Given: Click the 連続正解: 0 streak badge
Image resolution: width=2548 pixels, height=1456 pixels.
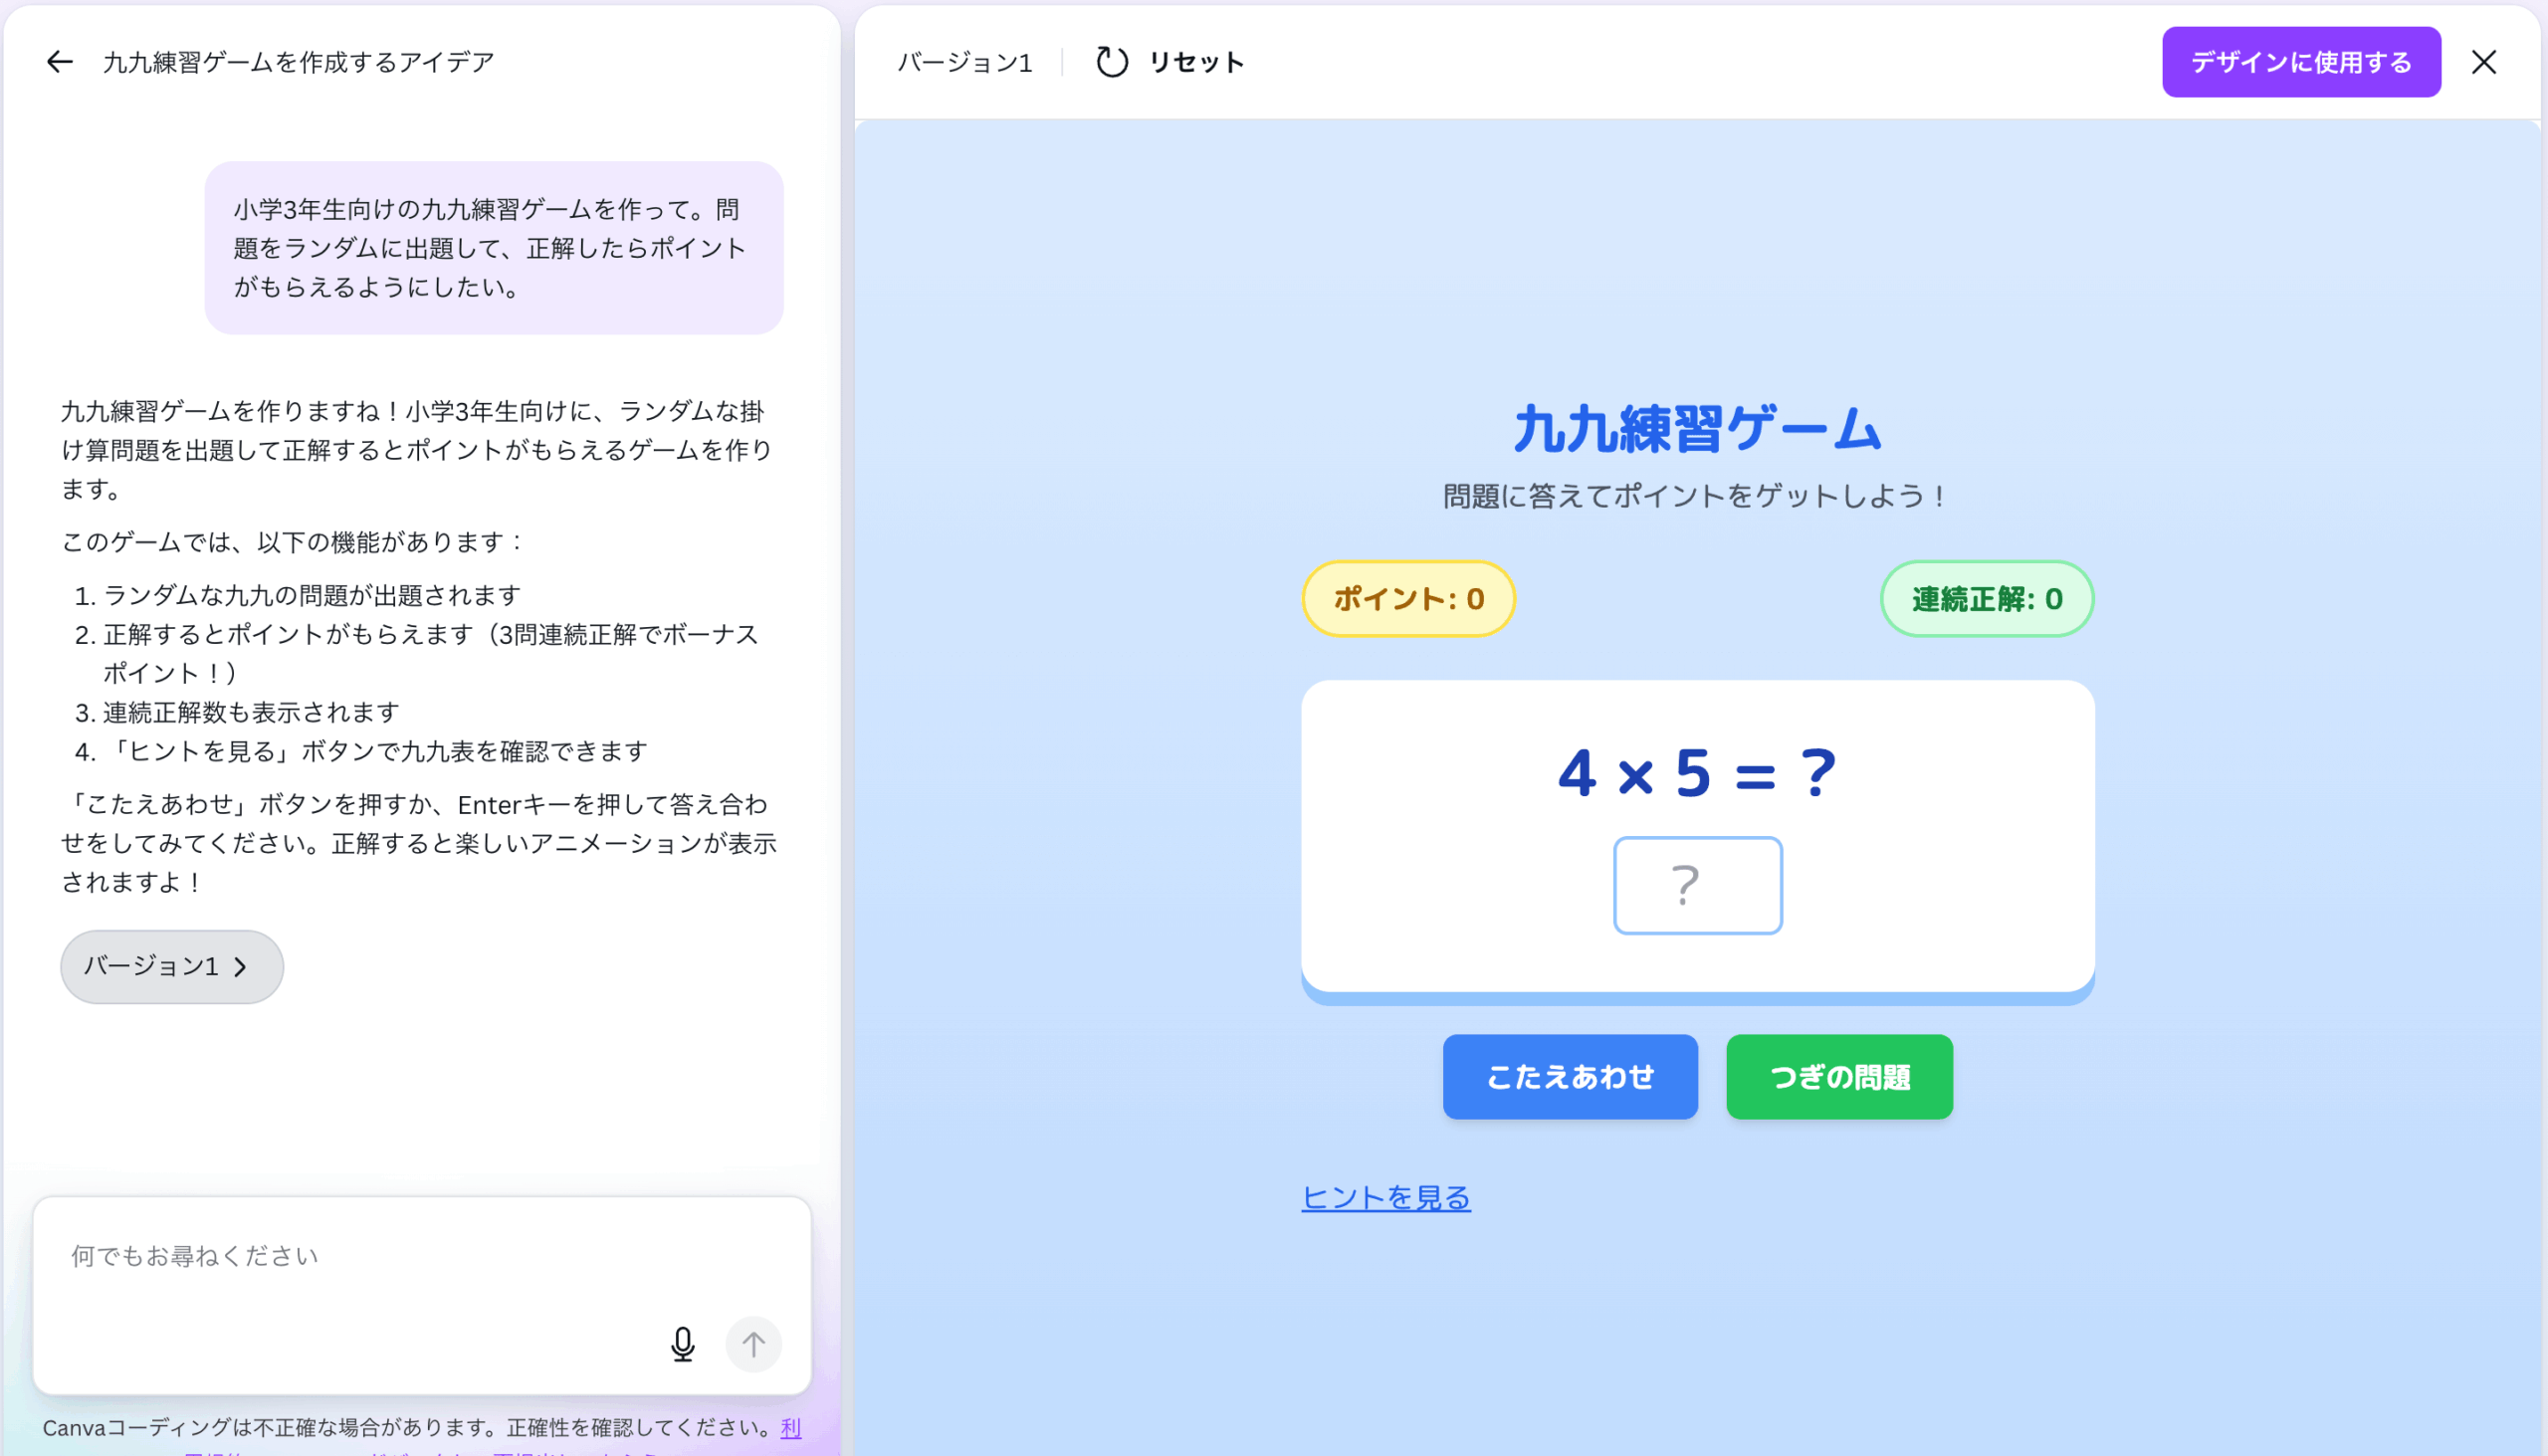Looking at the screenshot, I should (1986, 599).
